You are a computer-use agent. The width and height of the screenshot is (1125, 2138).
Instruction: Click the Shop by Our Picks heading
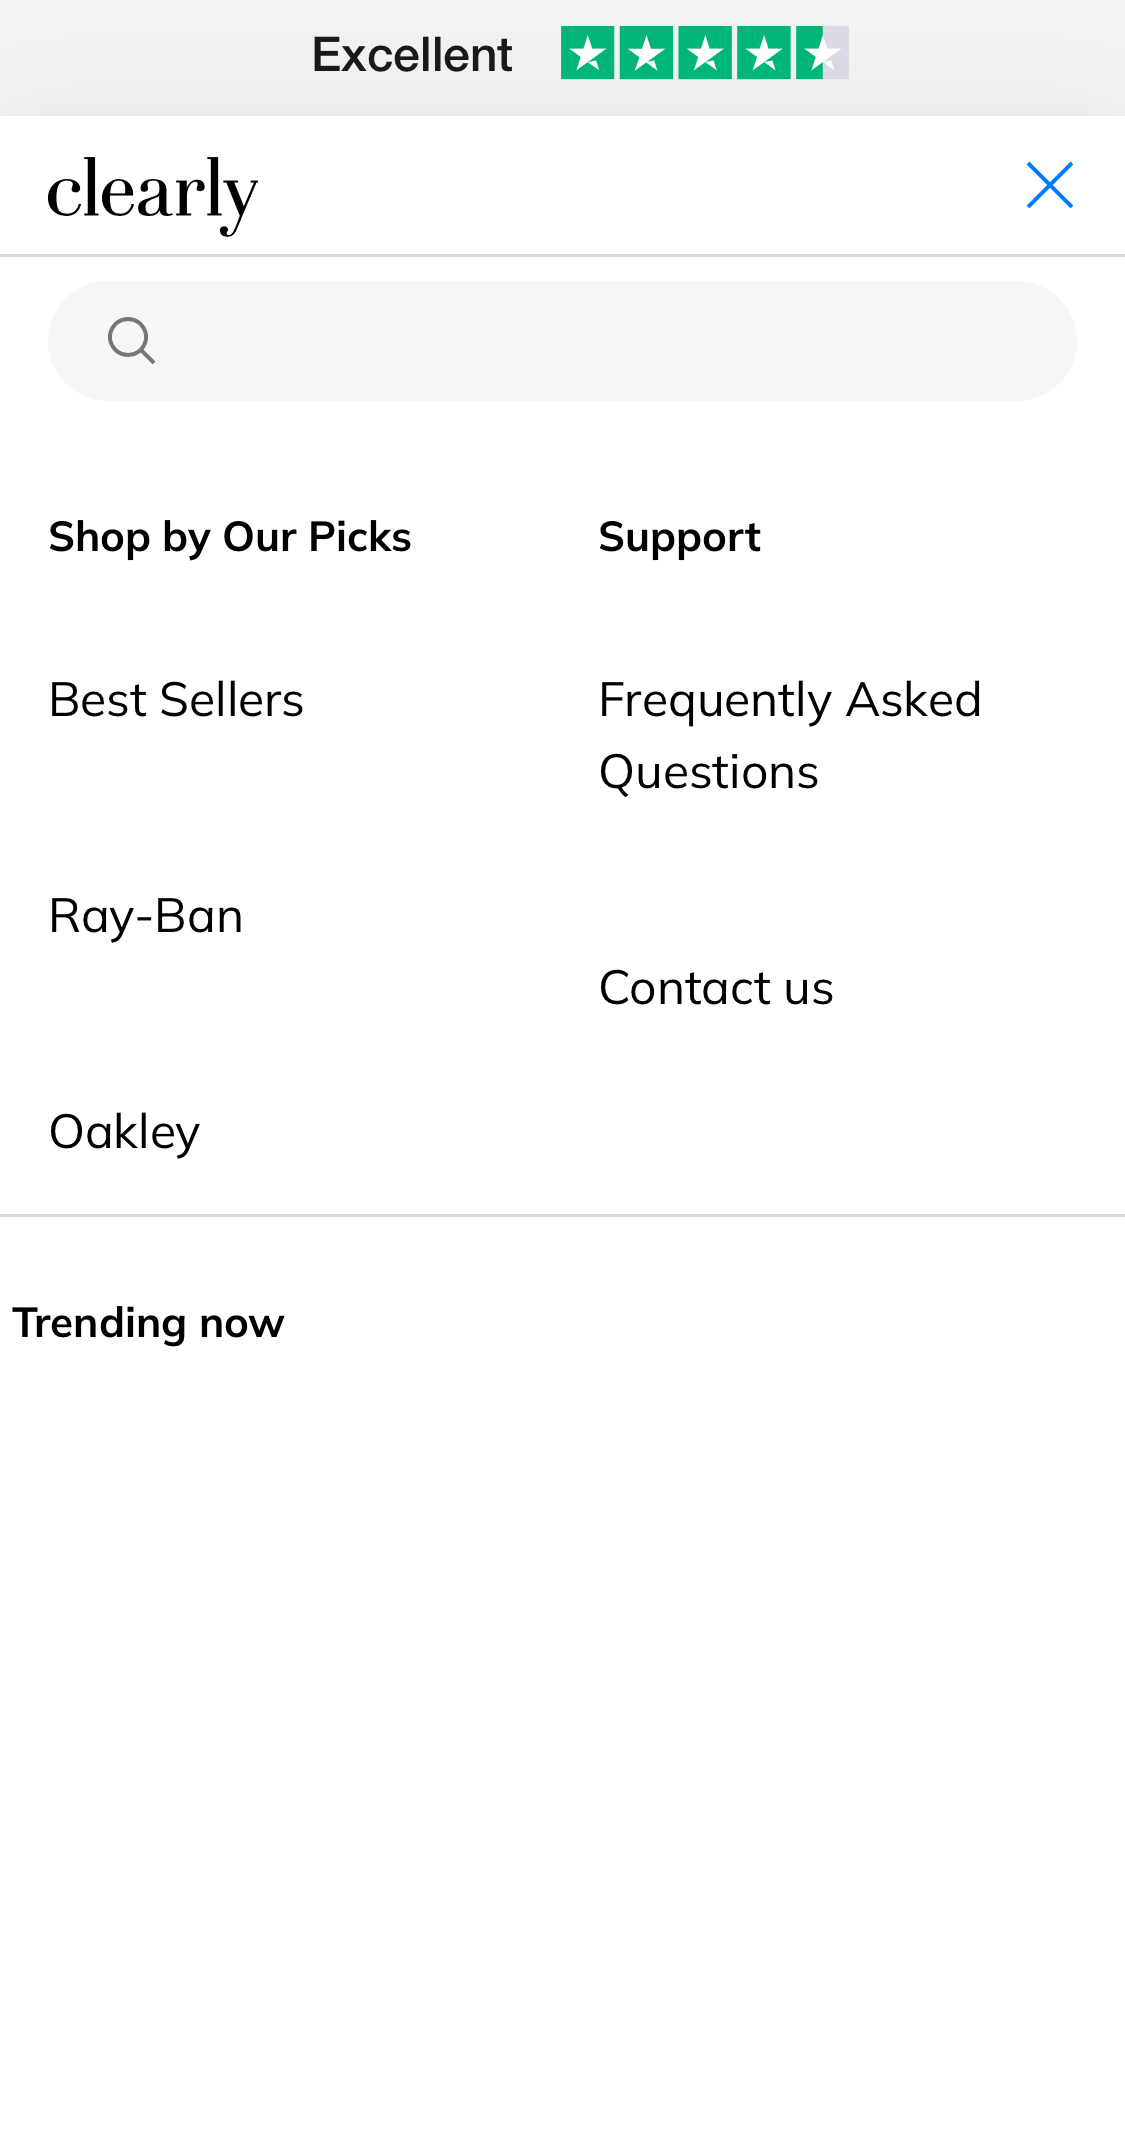(229, 536)
